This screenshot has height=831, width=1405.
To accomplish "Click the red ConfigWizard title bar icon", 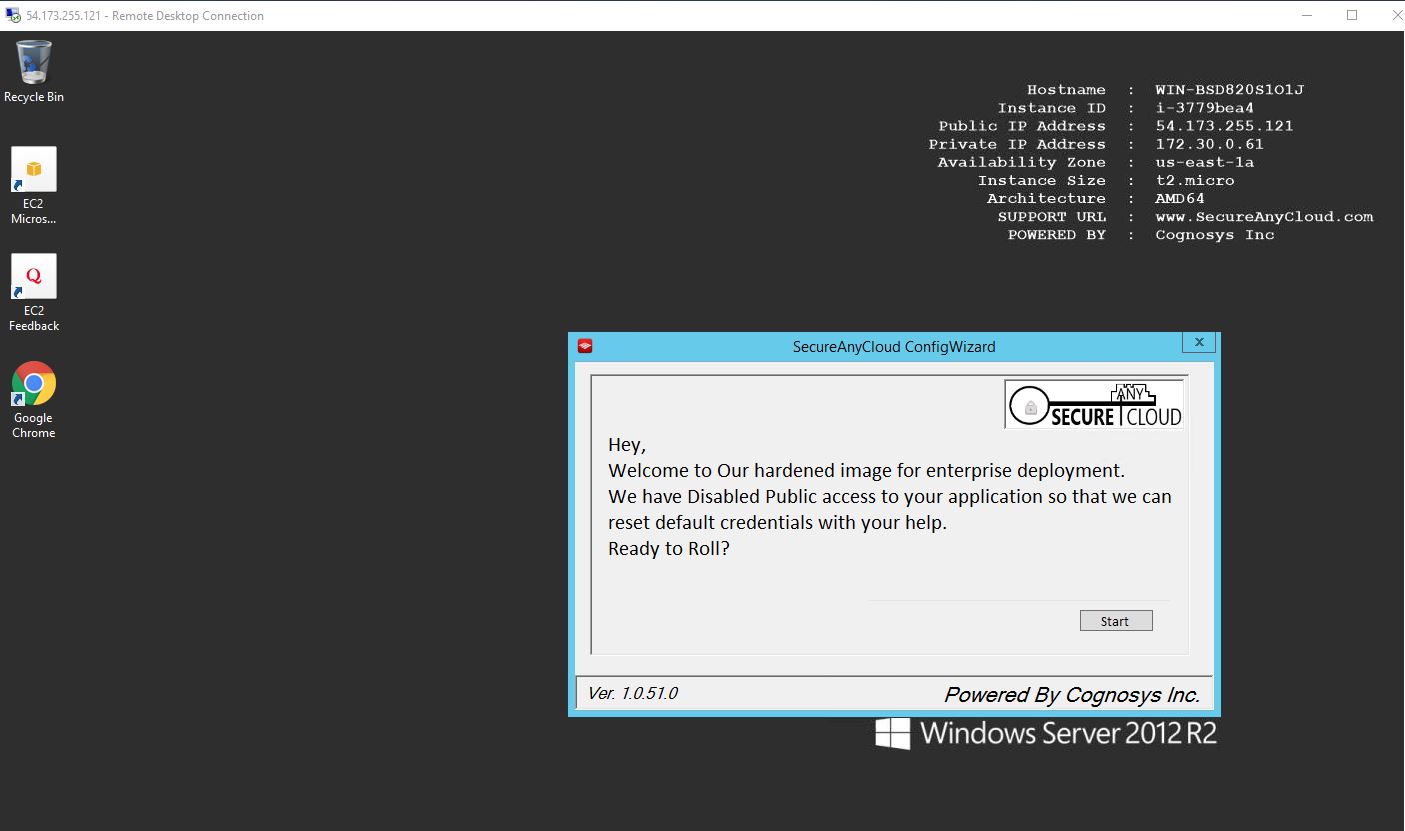I will point(585,346).
